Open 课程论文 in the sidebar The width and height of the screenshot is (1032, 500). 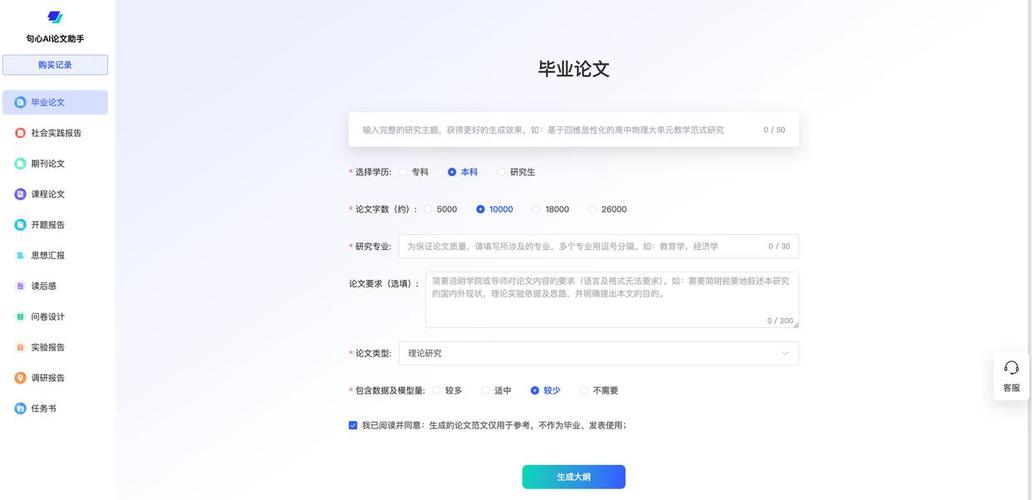(x=55, y=194)
